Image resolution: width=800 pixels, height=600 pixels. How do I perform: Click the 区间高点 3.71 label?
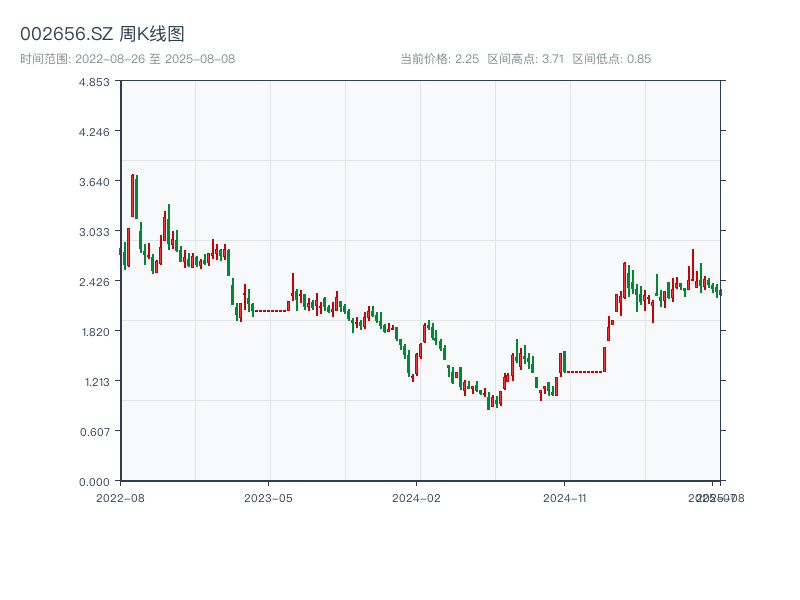pyautogui.click(x=525, y=59)
